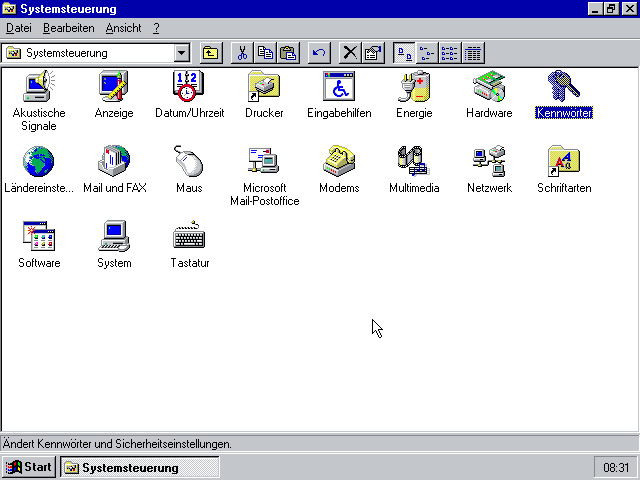The width and height of the screenshot is (640, 480).
Task: Click the Modems telephone icon
Action: coord(339,161)
